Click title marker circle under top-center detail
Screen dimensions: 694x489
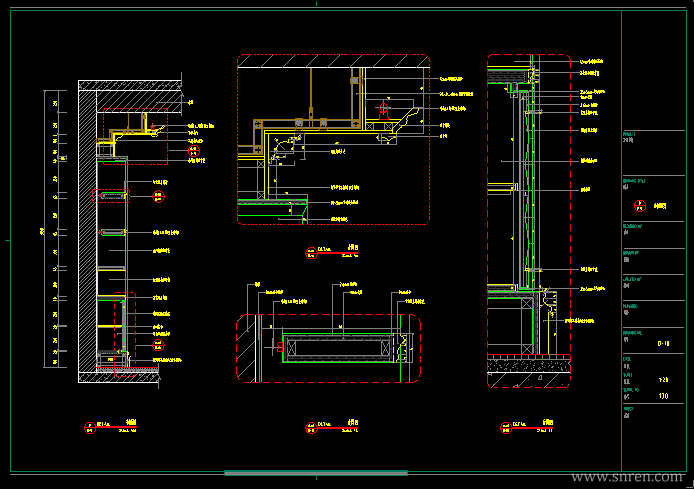click(x=311, y=253)
